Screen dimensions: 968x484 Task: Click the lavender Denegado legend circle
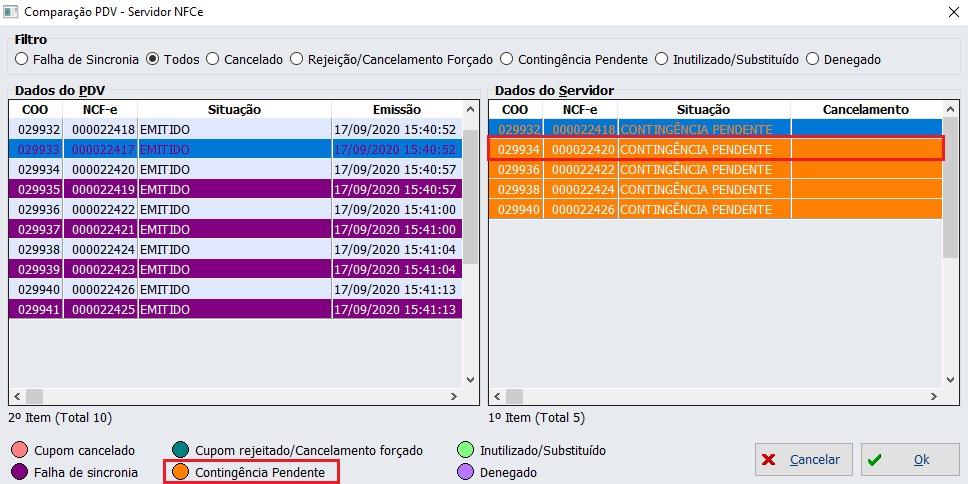464,472
